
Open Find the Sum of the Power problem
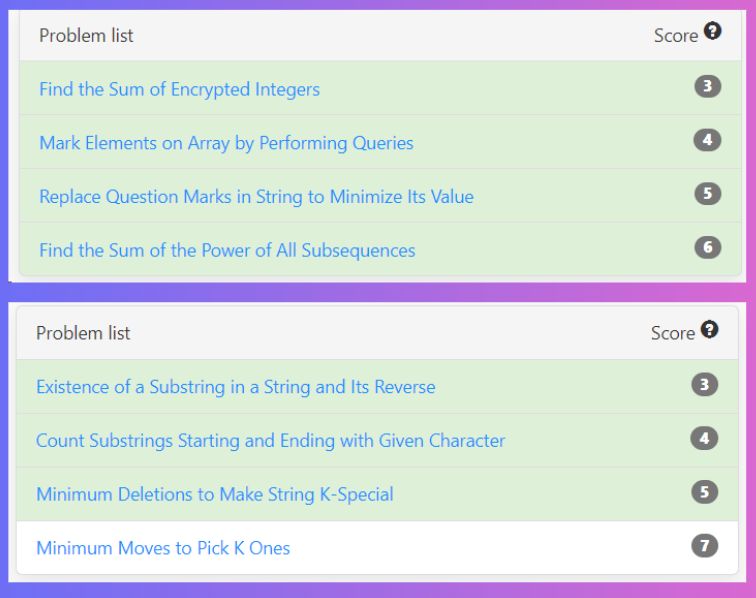(x=227, y=251)
